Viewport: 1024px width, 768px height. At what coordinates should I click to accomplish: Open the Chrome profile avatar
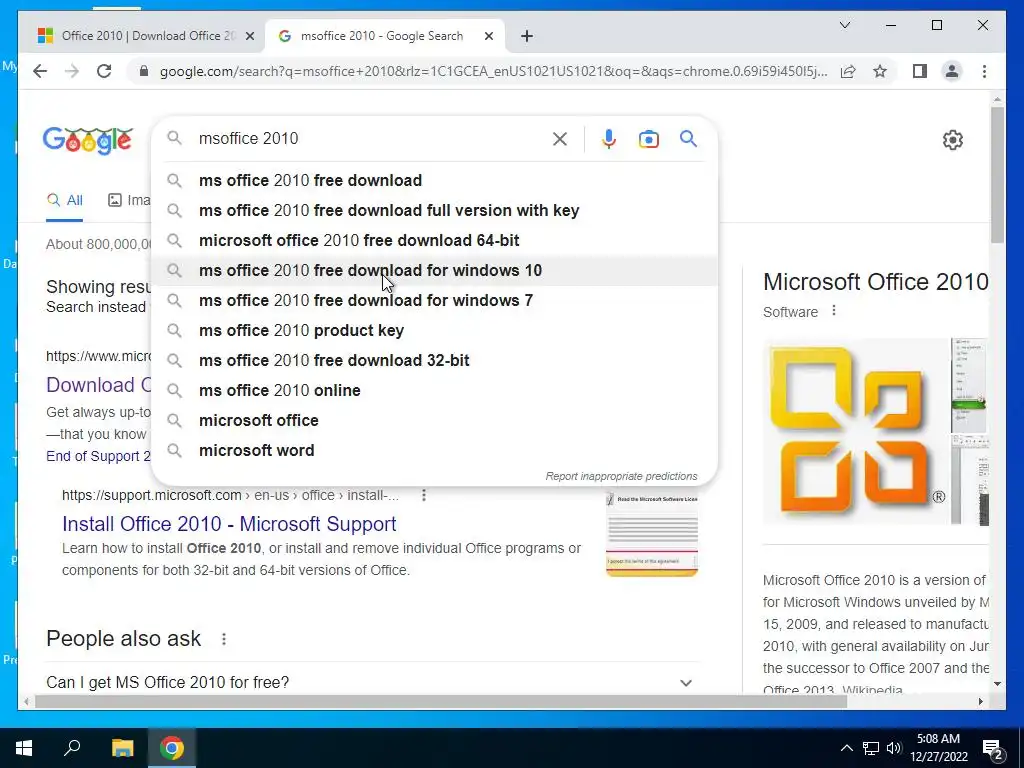(952, 71)
